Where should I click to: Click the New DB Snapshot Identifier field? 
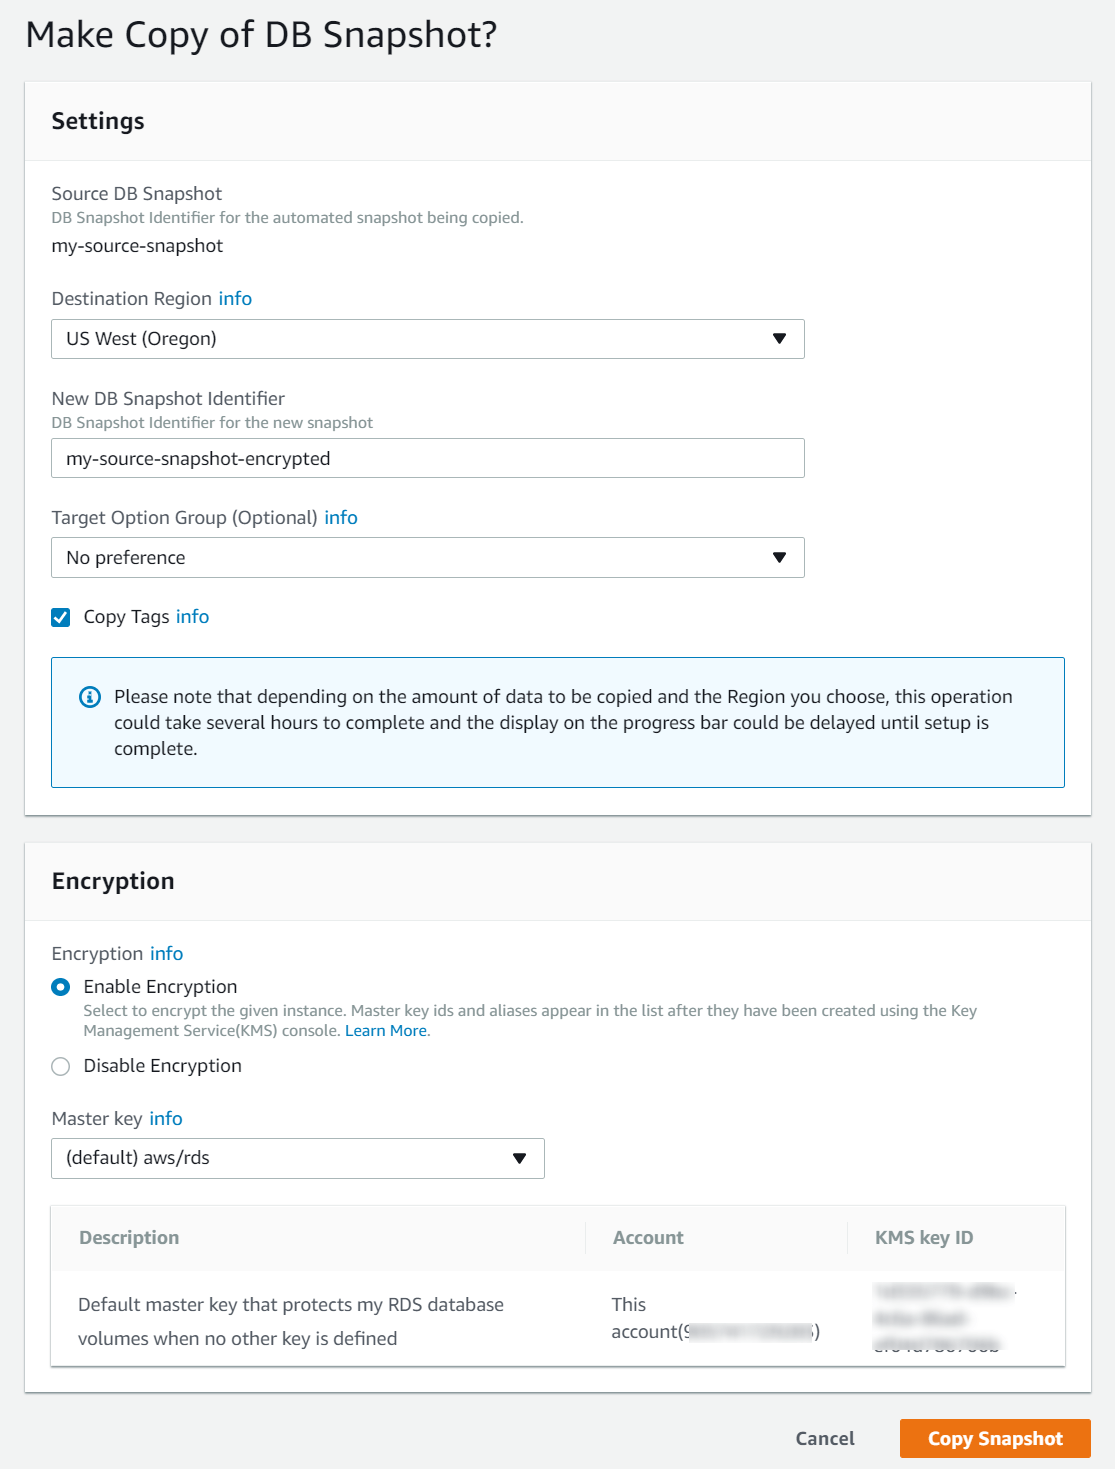(428, 458)
